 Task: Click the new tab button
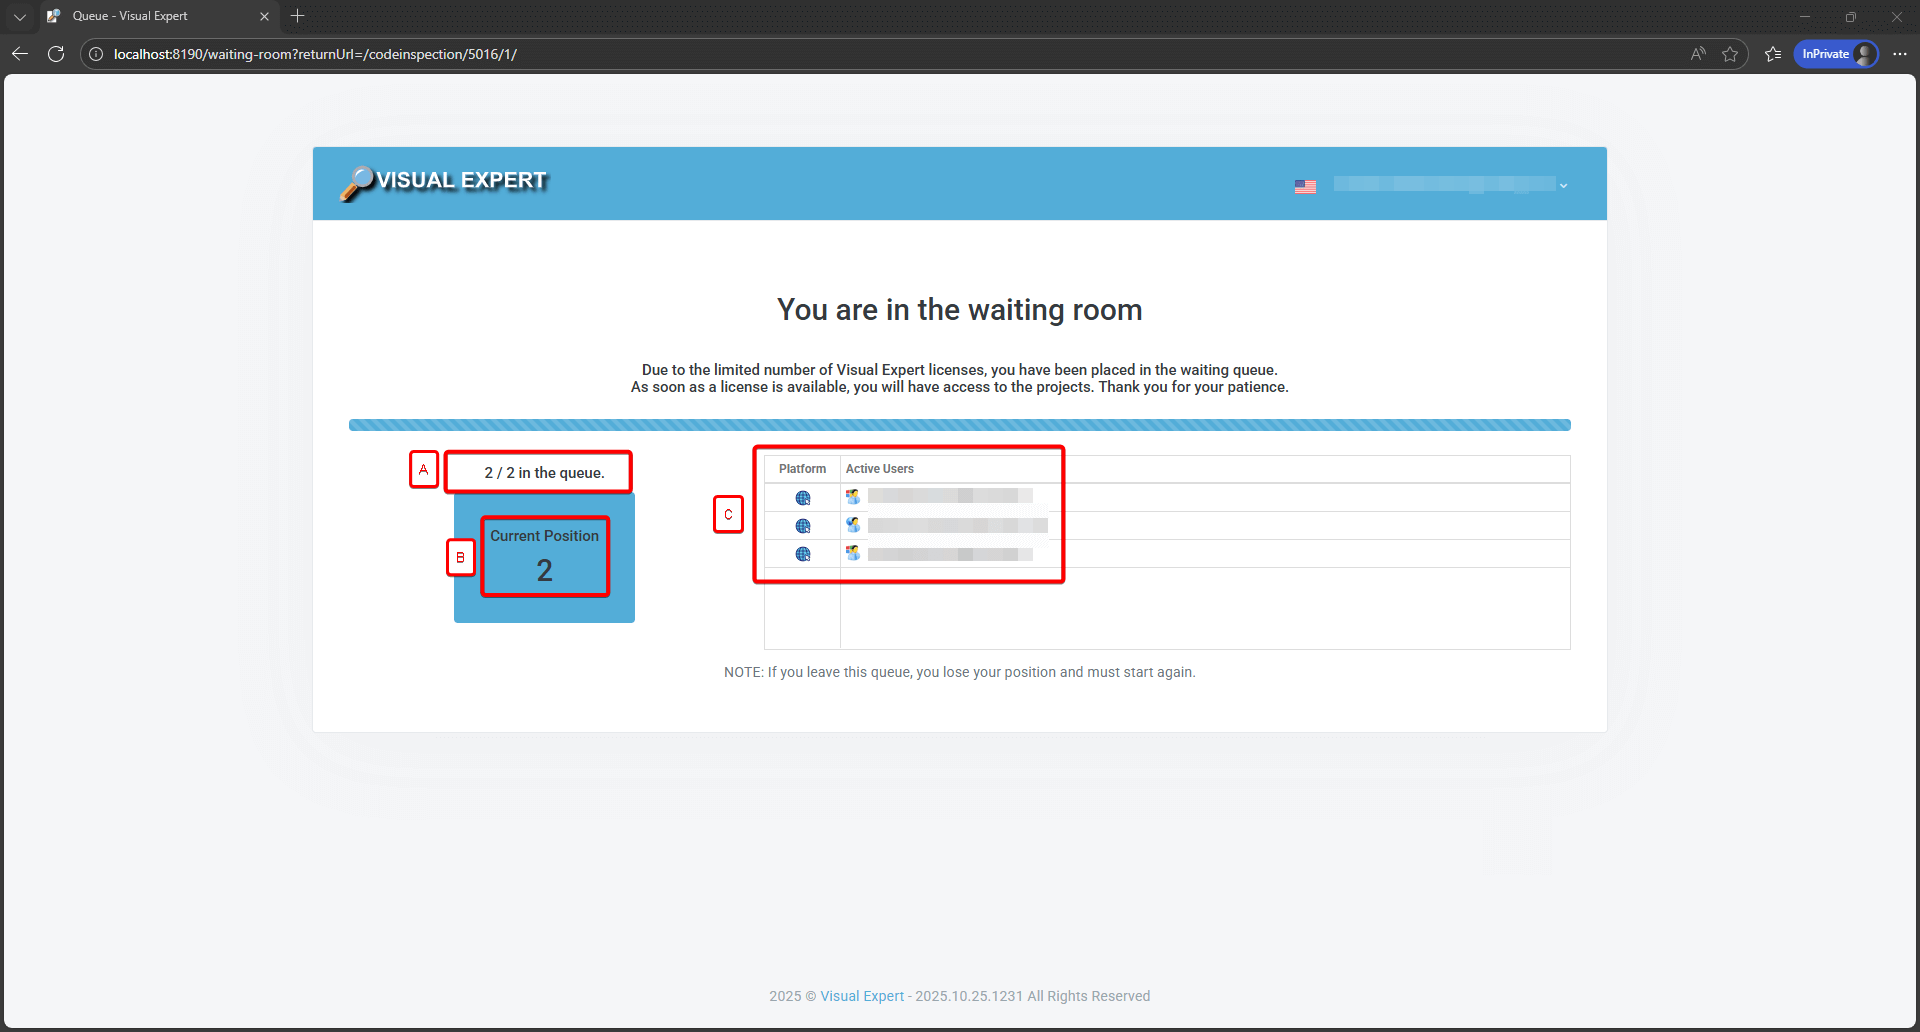click(x=297, y=16)
